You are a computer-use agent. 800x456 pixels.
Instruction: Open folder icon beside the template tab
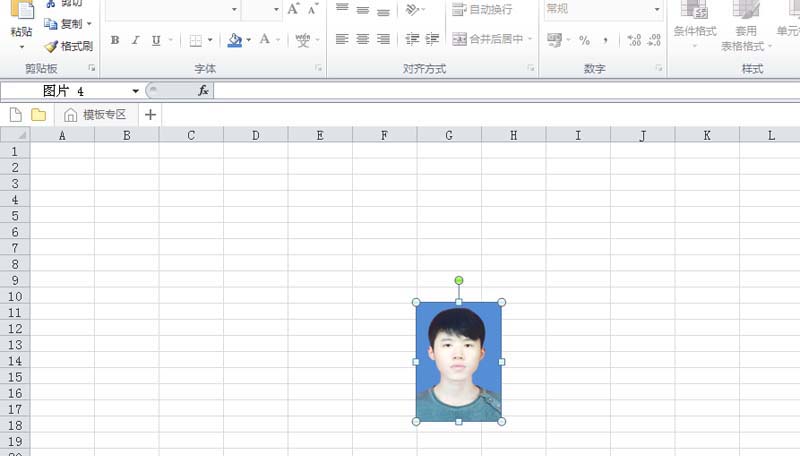(38, 115)
